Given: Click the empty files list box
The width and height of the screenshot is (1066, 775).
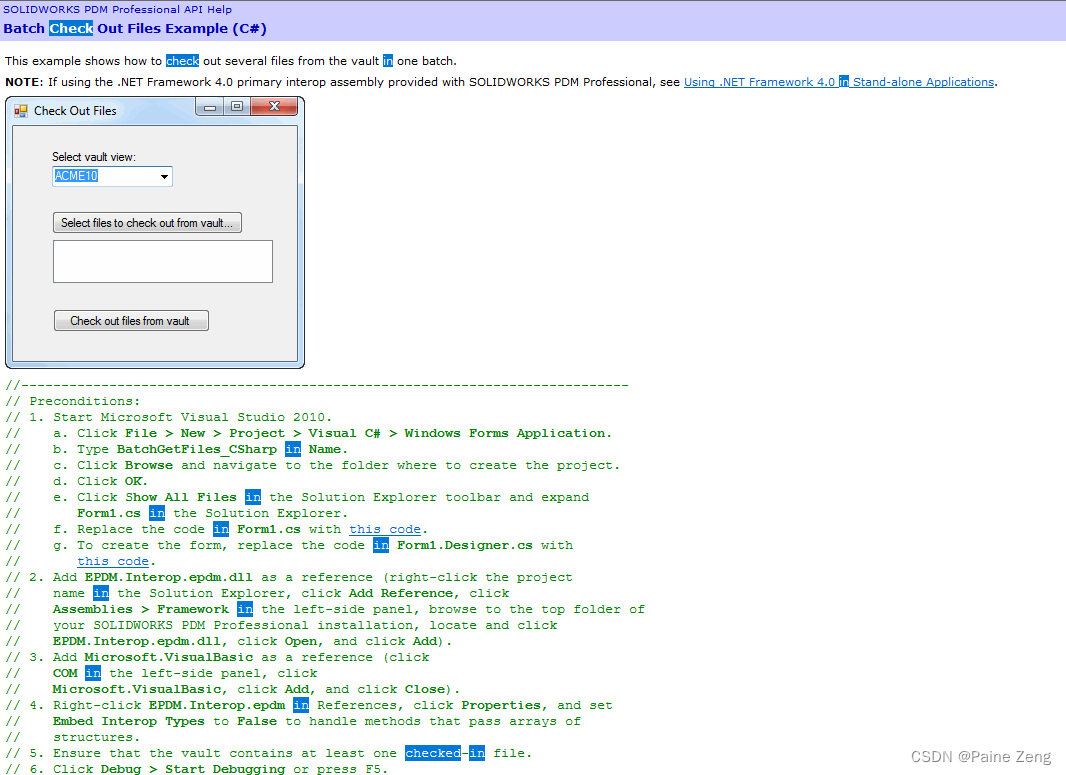Looking at the screenshot, I should point(162,261).
